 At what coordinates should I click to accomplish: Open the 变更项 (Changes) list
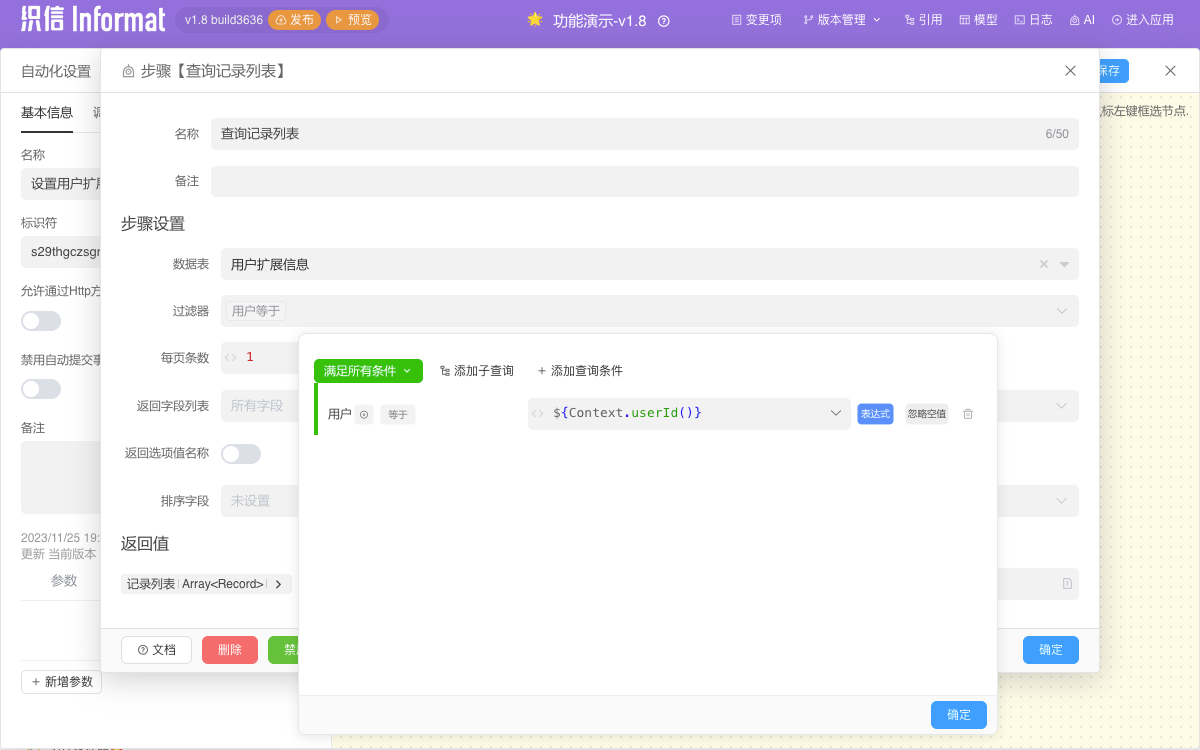(756, 18)
